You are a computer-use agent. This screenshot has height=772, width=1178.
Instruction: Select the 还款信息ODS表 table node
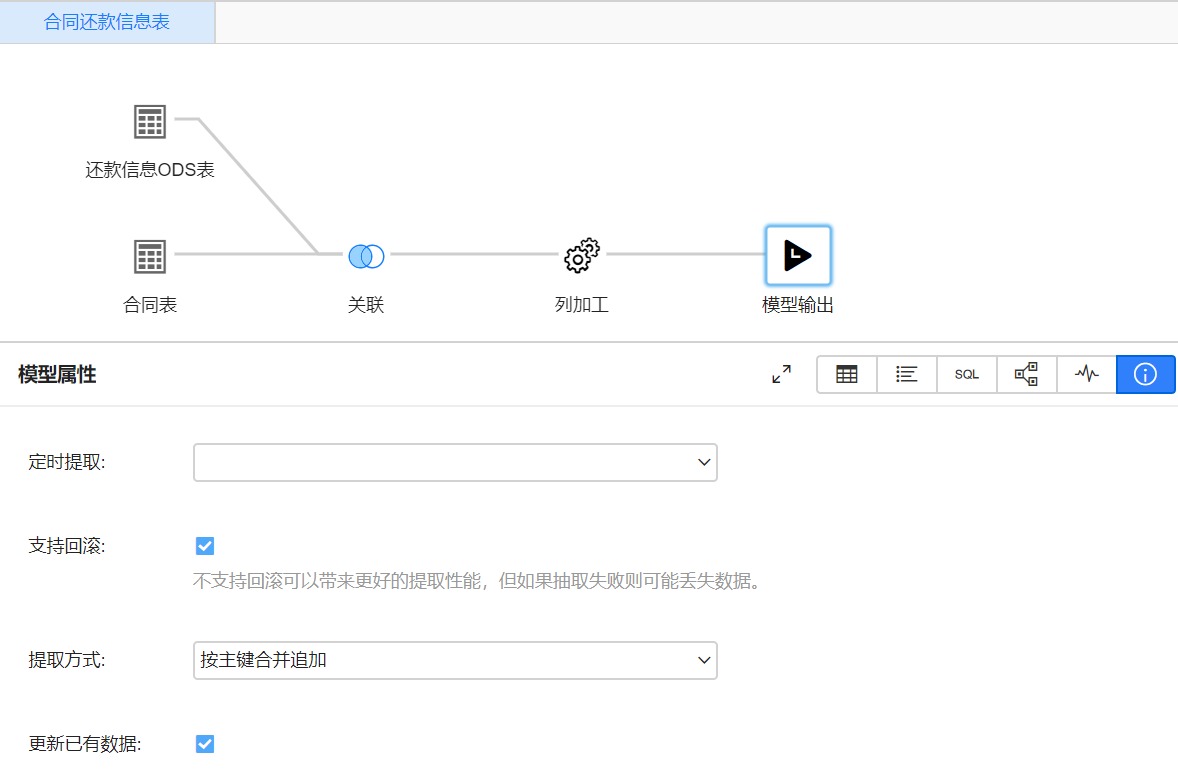pyautogui.click(x=150, y=121)
